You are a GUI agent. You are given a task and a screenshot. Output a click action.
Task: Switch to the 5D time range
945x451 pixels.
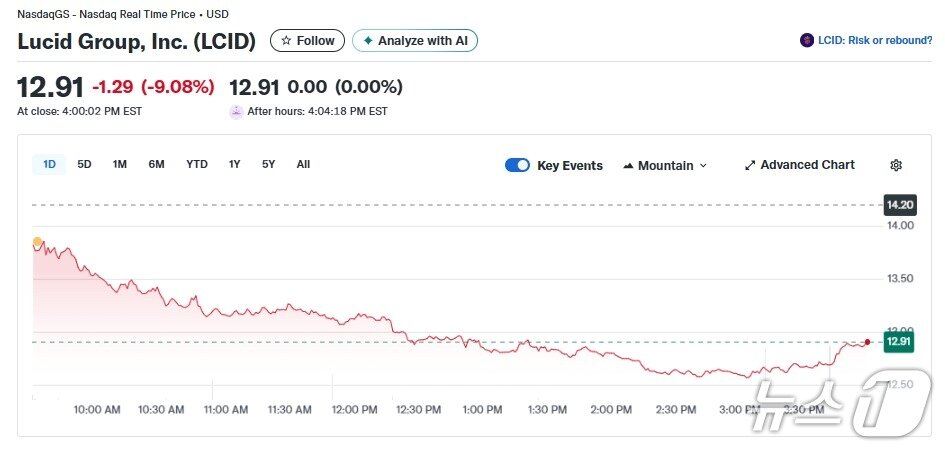coord(84,164)
